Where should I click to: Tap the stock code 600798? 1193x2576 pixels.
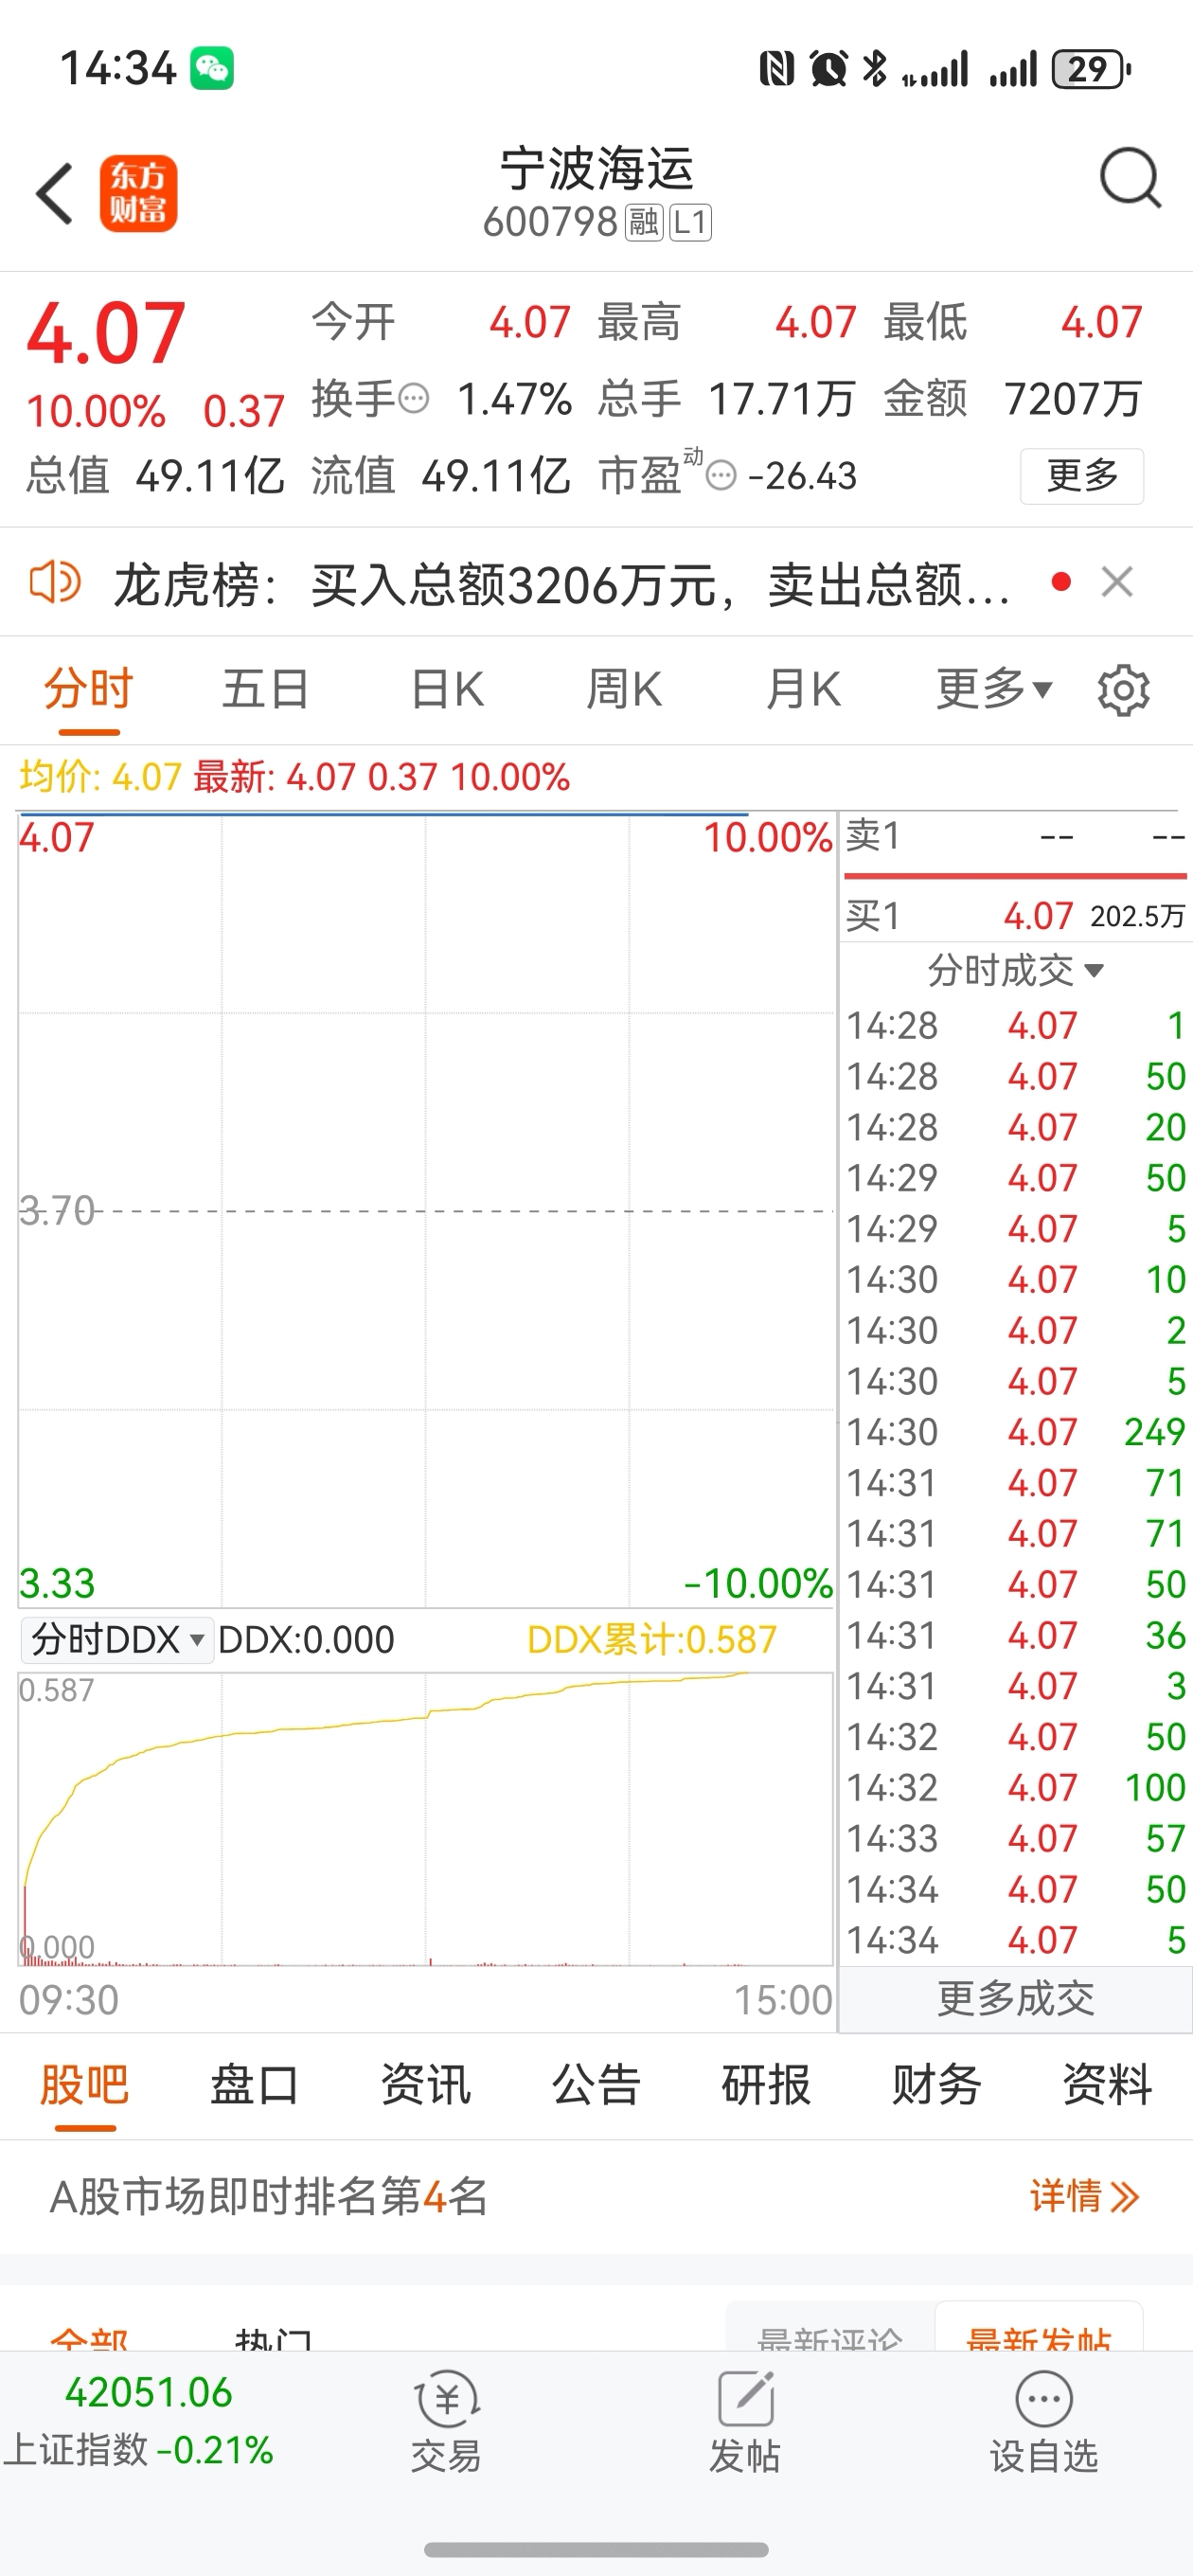pyautogui.click(x=550, y=222)
